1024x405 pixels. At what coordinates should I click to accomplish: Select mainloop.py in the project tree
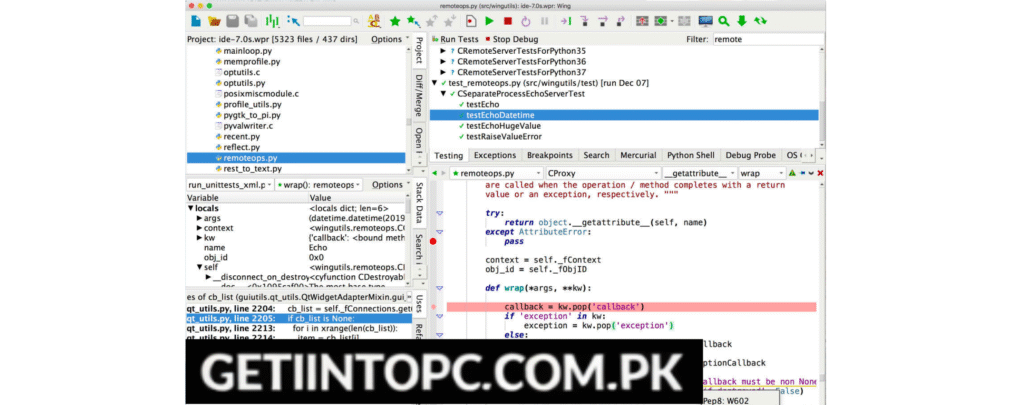click(x=246, y=50)
